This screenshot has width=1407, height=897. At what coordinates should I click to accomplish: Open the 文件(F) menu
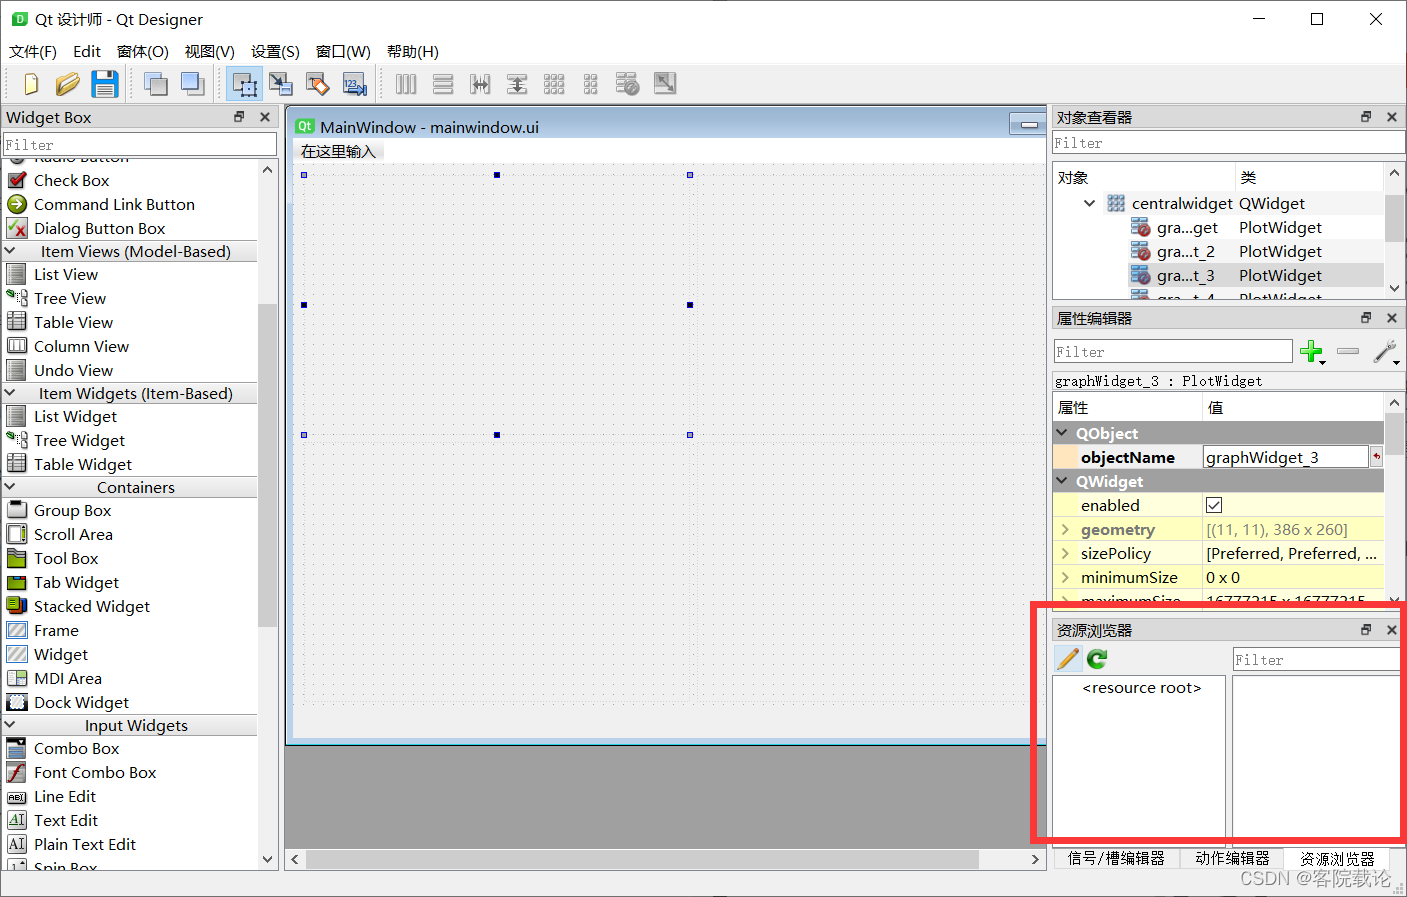pyautogui.click(x=32, y=51)
